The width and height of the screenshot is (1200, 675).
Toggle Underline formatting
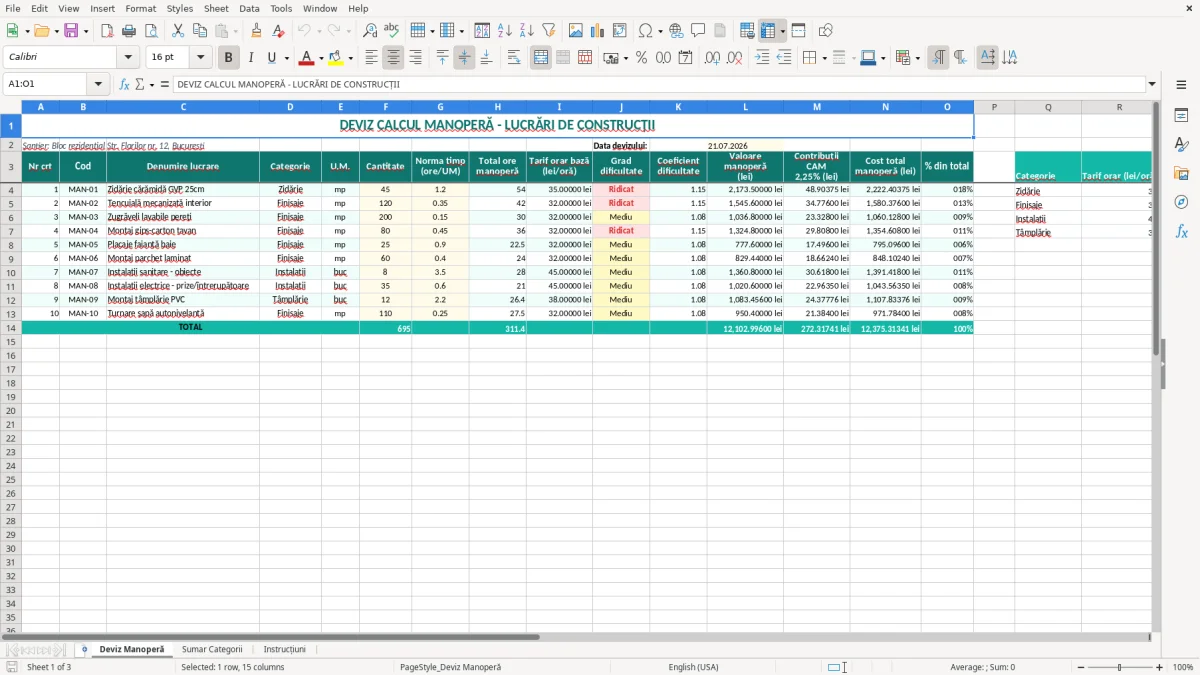(271, 58)
